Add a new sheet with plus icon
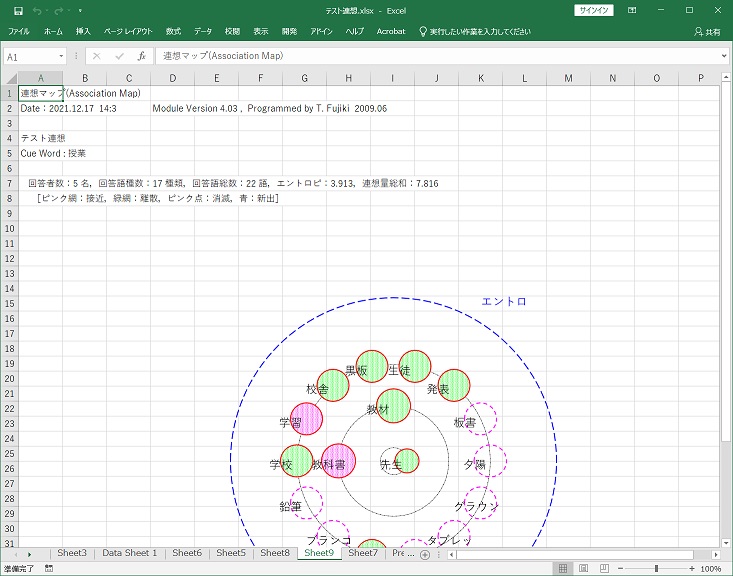This screenshot has width=733, height=576. point(425,553)
